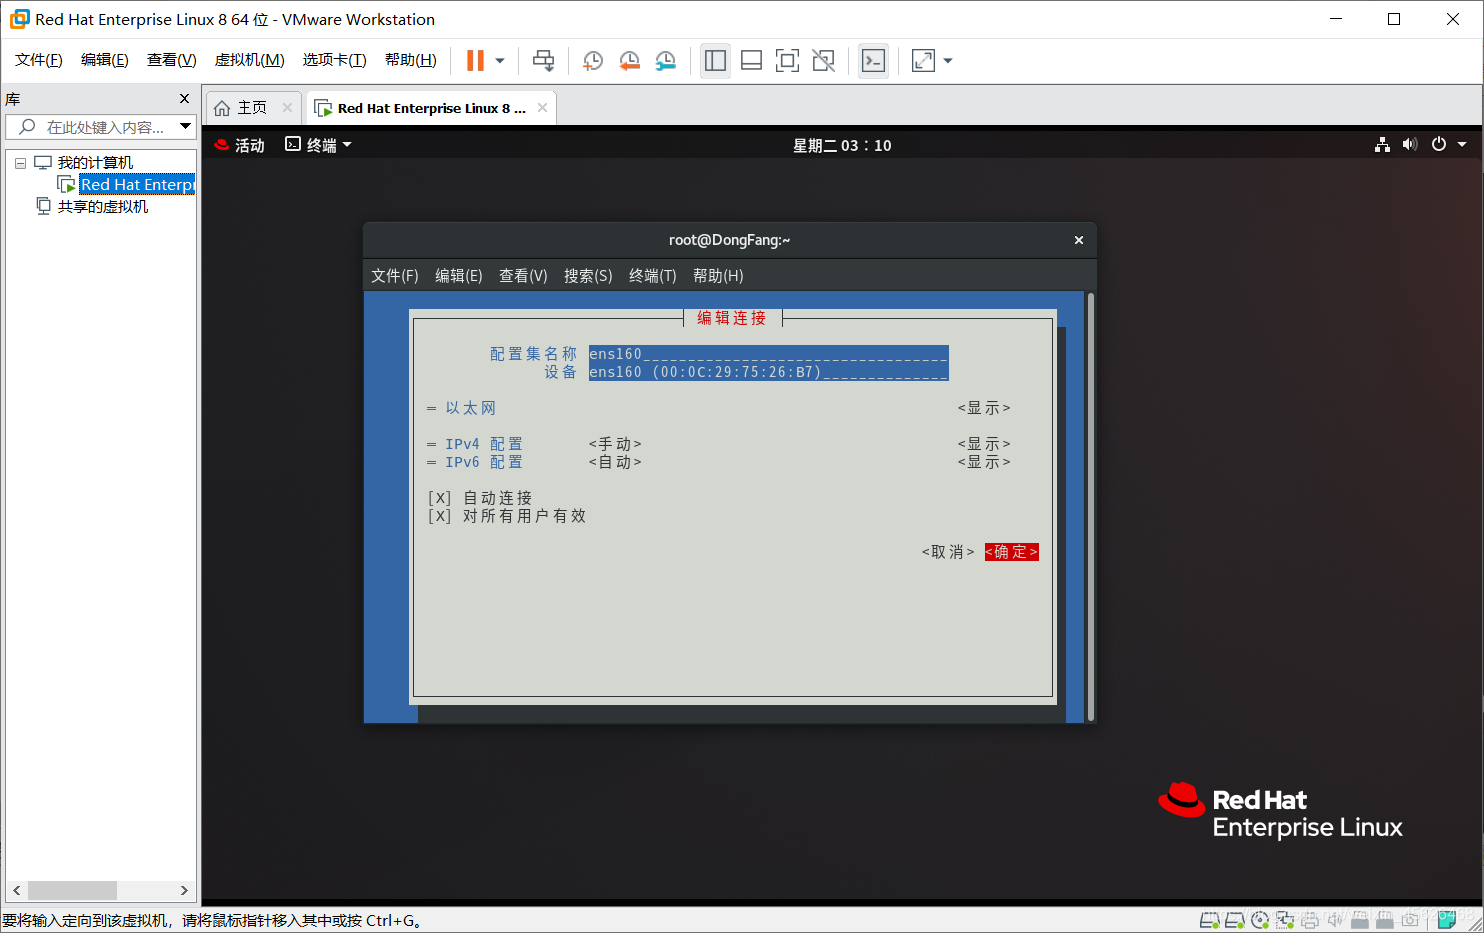Collapse the 我的计算机 tree node
This screenshot has height=933, width=1484.
(x=20, y=163)
